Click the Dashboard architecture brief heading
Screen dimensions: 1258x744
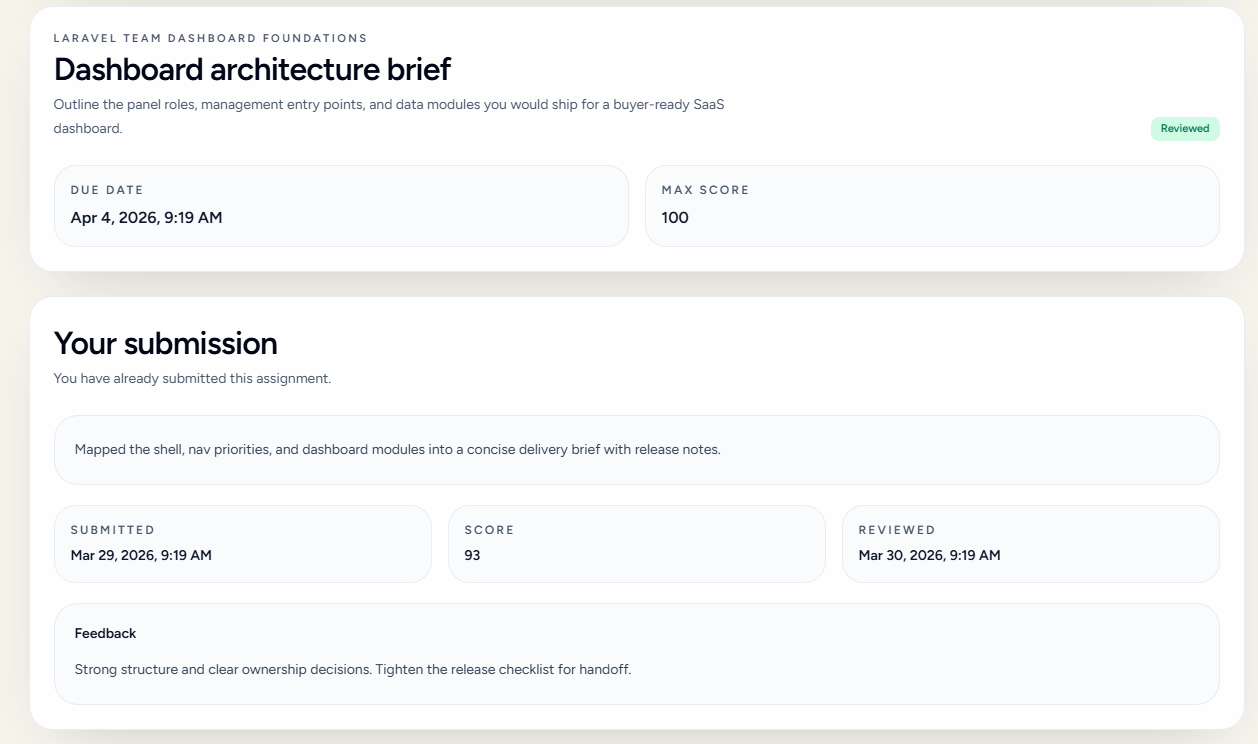(252, 70)
